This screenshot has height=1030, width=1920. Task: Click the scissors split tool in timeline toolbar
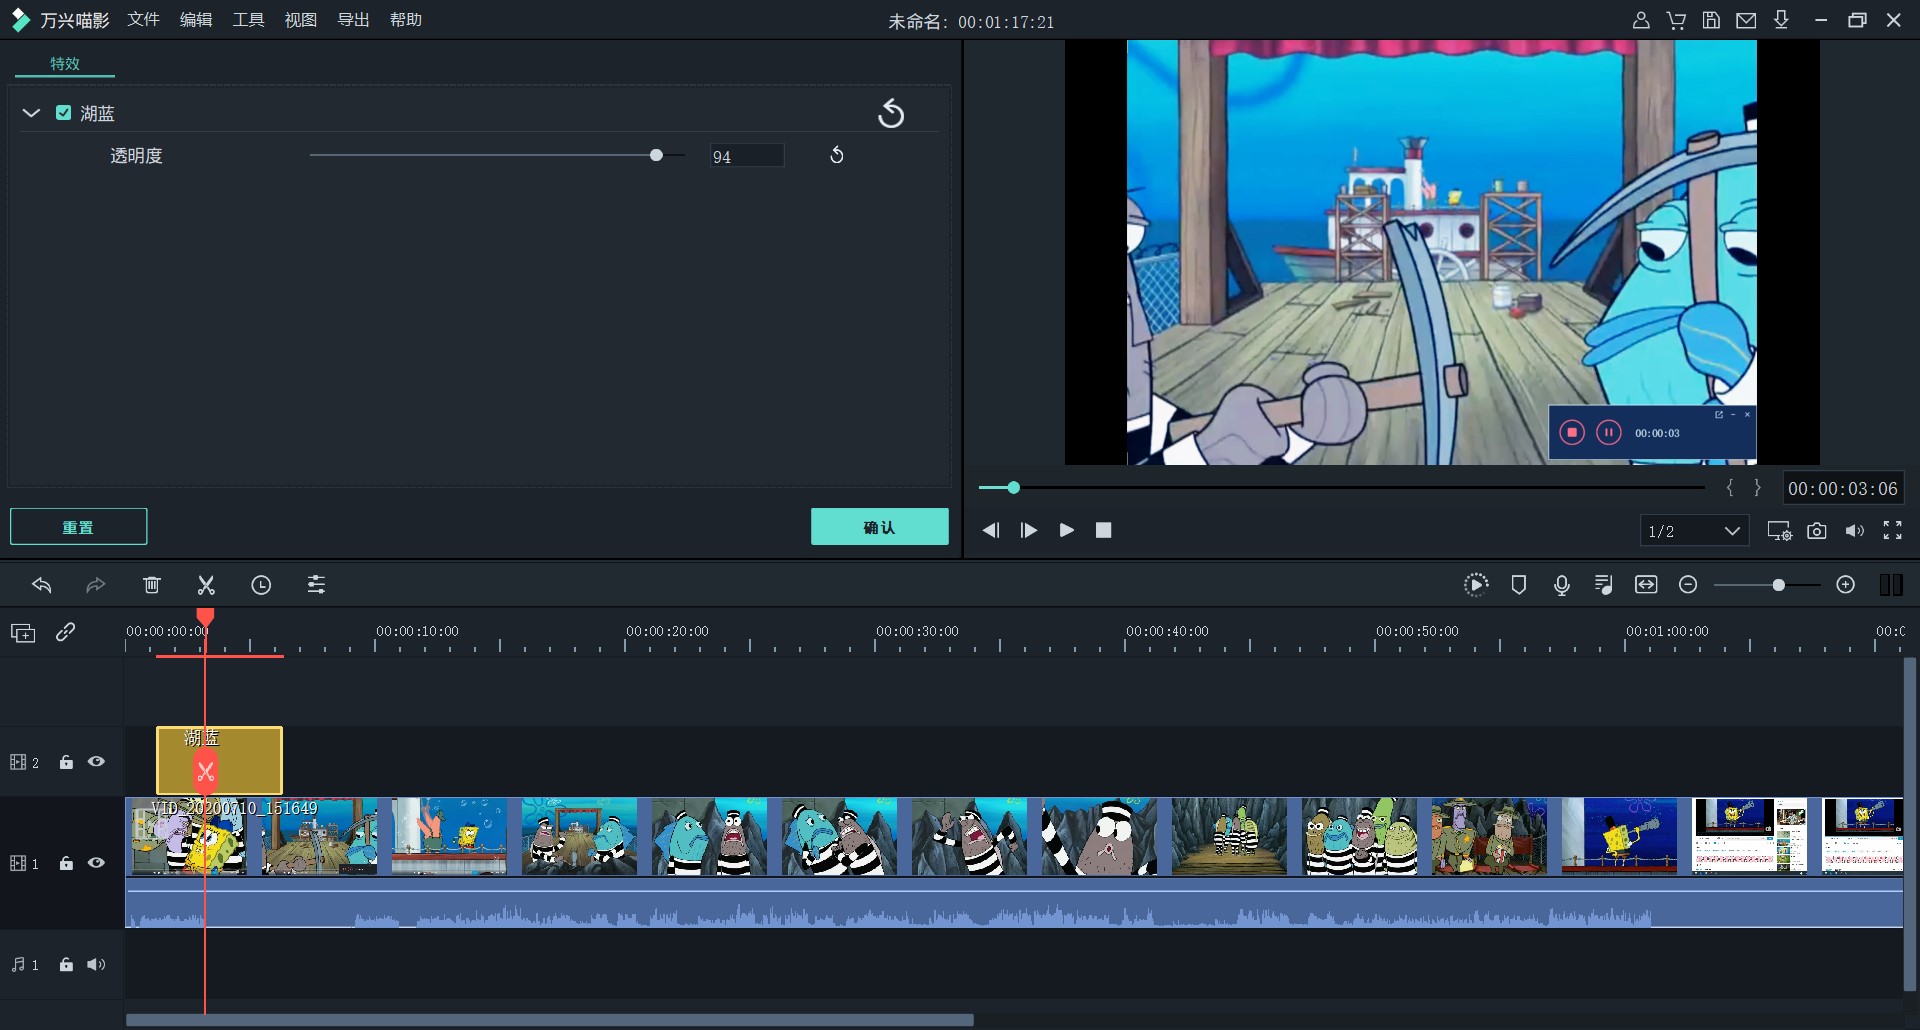[206, 585]
